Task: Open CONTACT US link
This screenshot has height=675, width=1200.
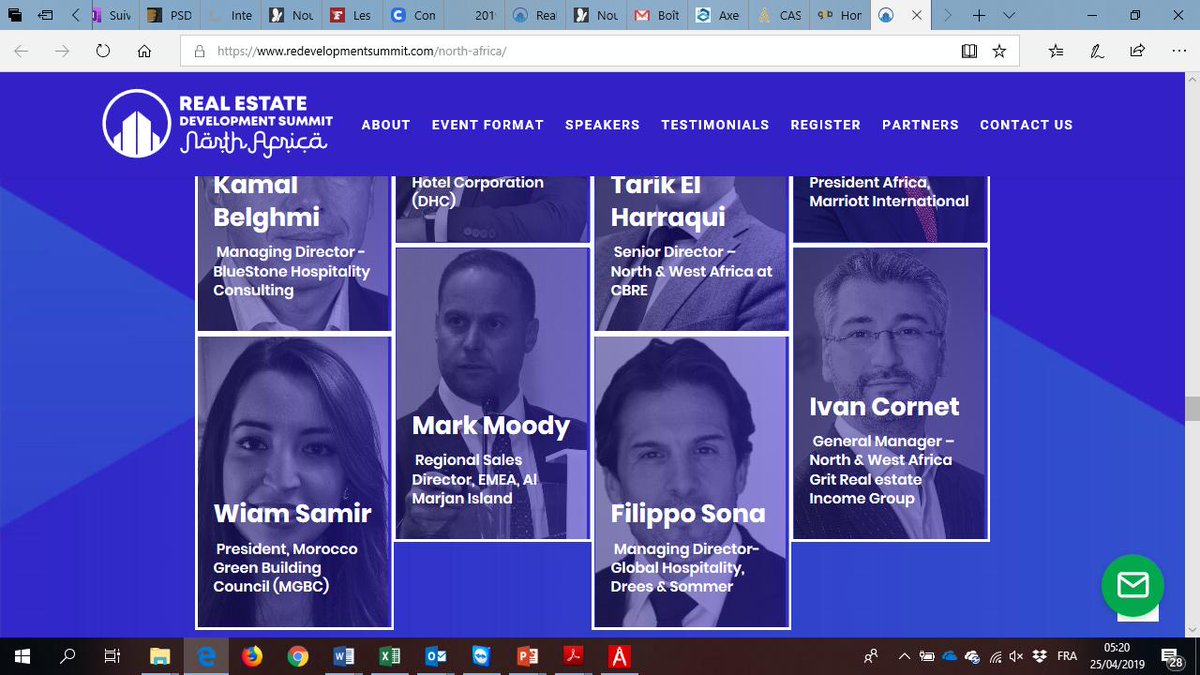Action: (1026, 125)
